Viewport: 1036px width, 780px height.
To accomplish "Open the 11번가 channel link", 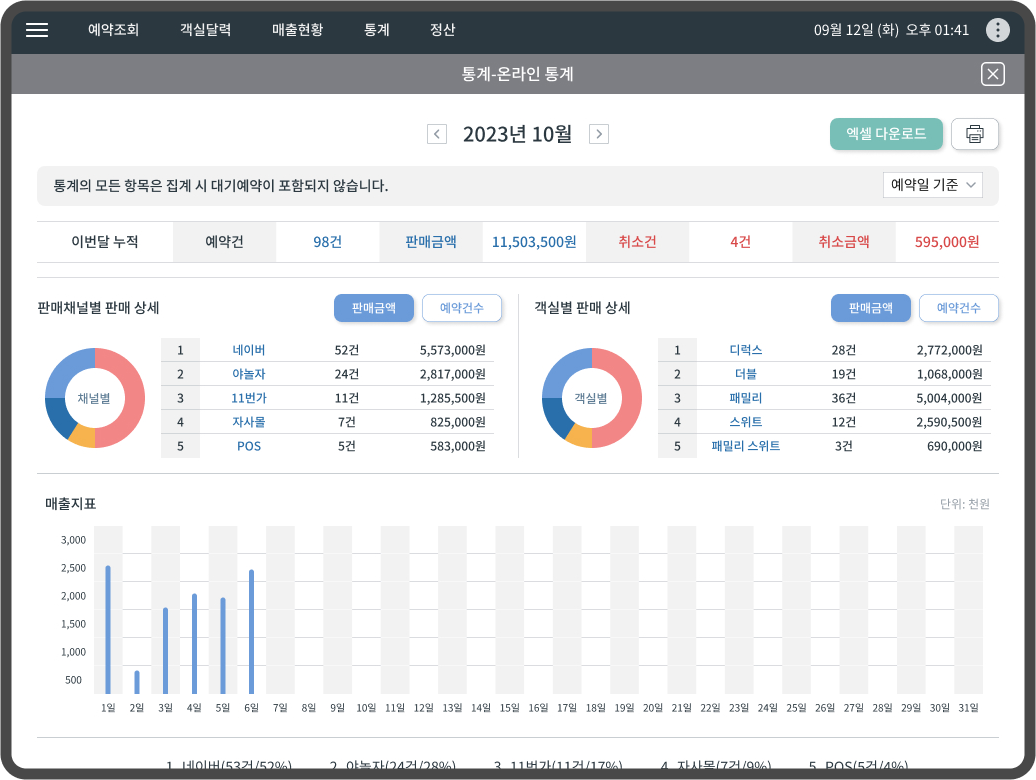I will pyautogui.click(x=248, y=398).
